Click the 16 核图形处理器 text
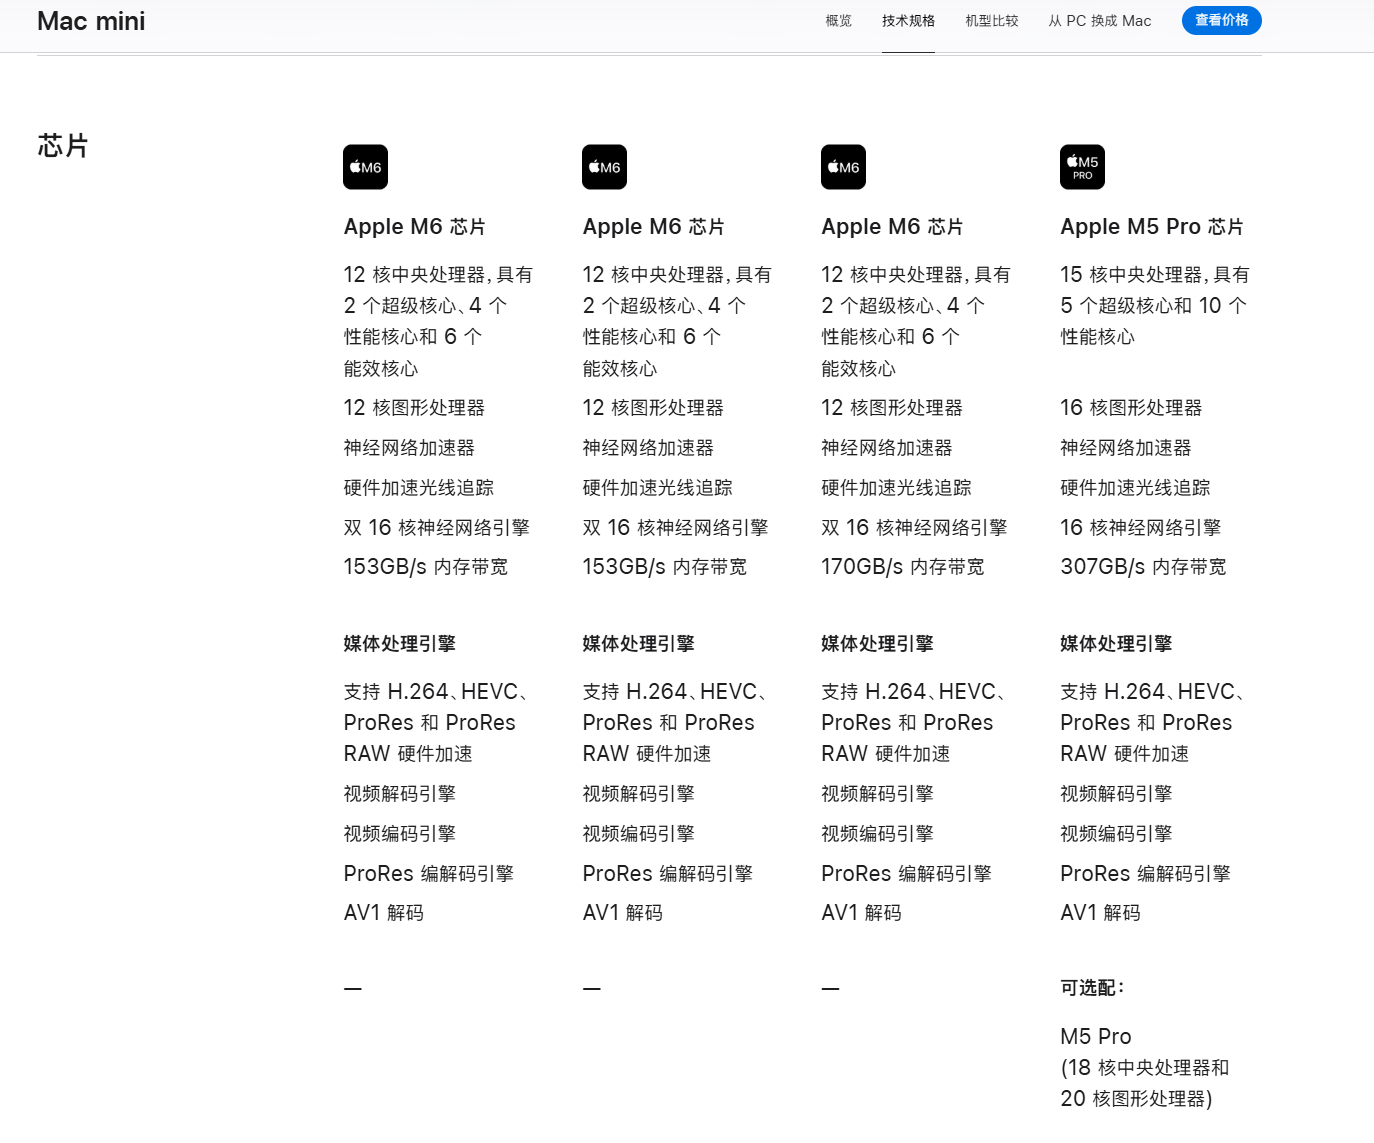The width and height of the screenshot is (1374, 1143). 1131,408
